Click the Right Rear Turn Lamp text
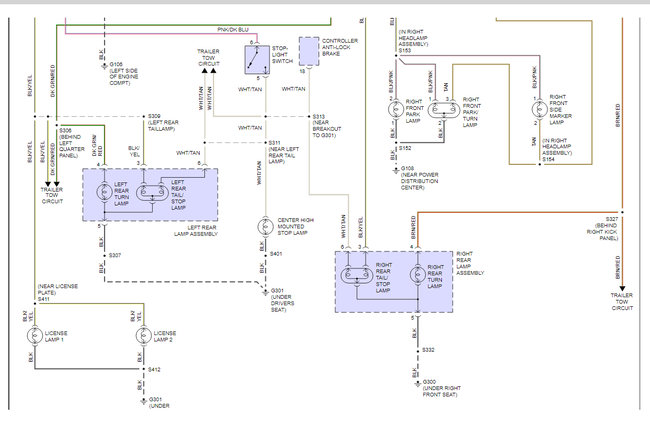650x421 pixels. (435, 276)
